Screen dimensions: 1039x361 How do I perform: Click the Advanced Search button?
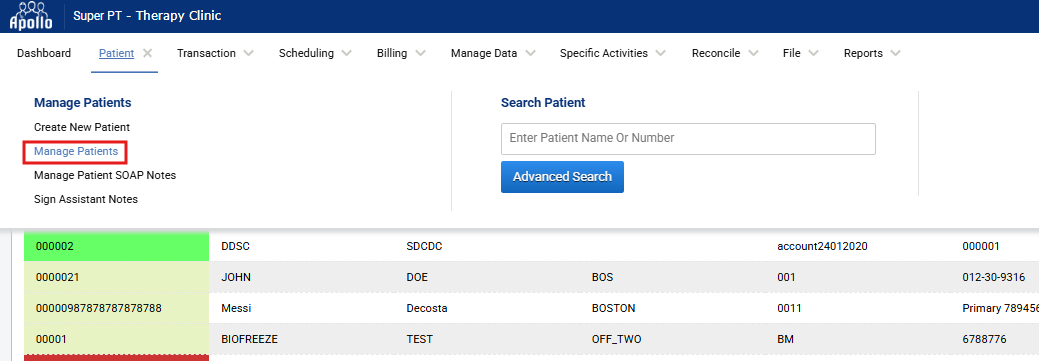point(562,177)
